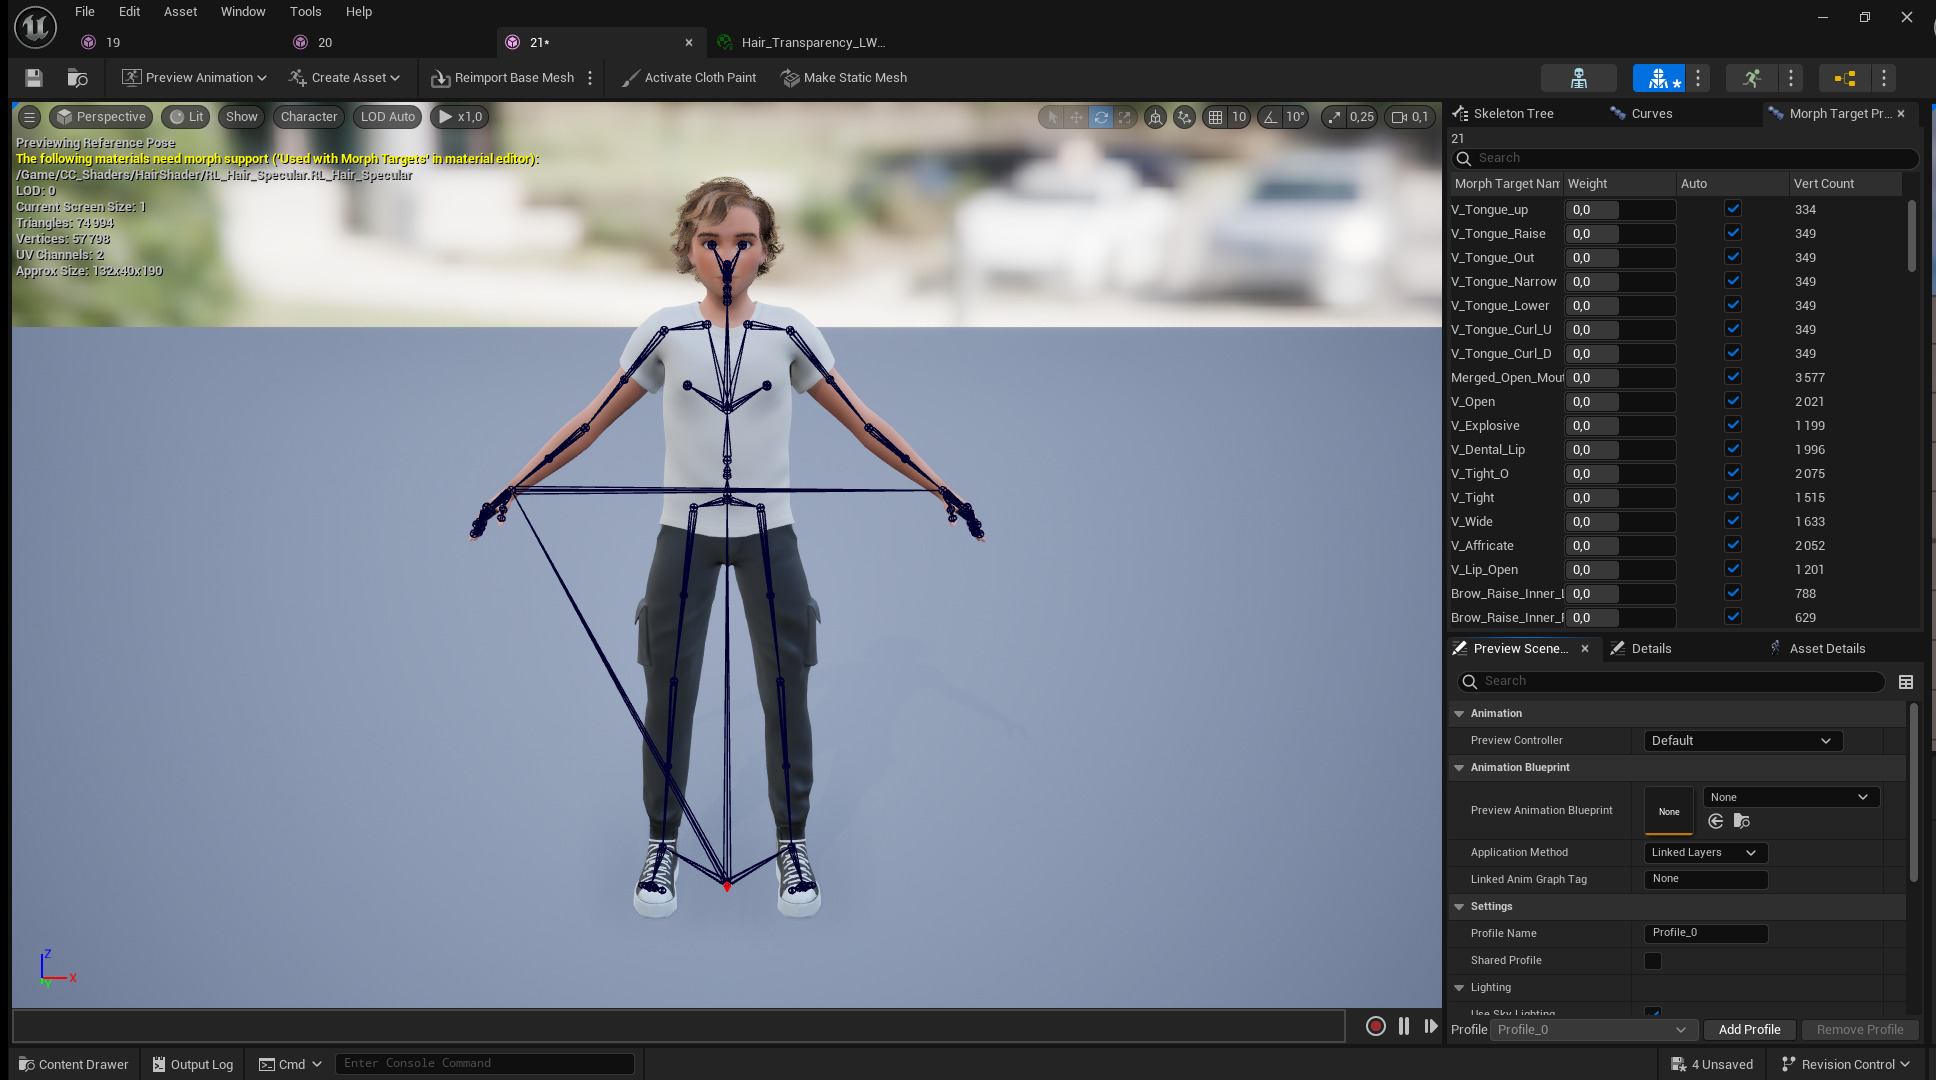The image size is (1936, 1080).
Task: Browse to Animation Blueprint asset folder icon
Action: (x=1742, y=821)
